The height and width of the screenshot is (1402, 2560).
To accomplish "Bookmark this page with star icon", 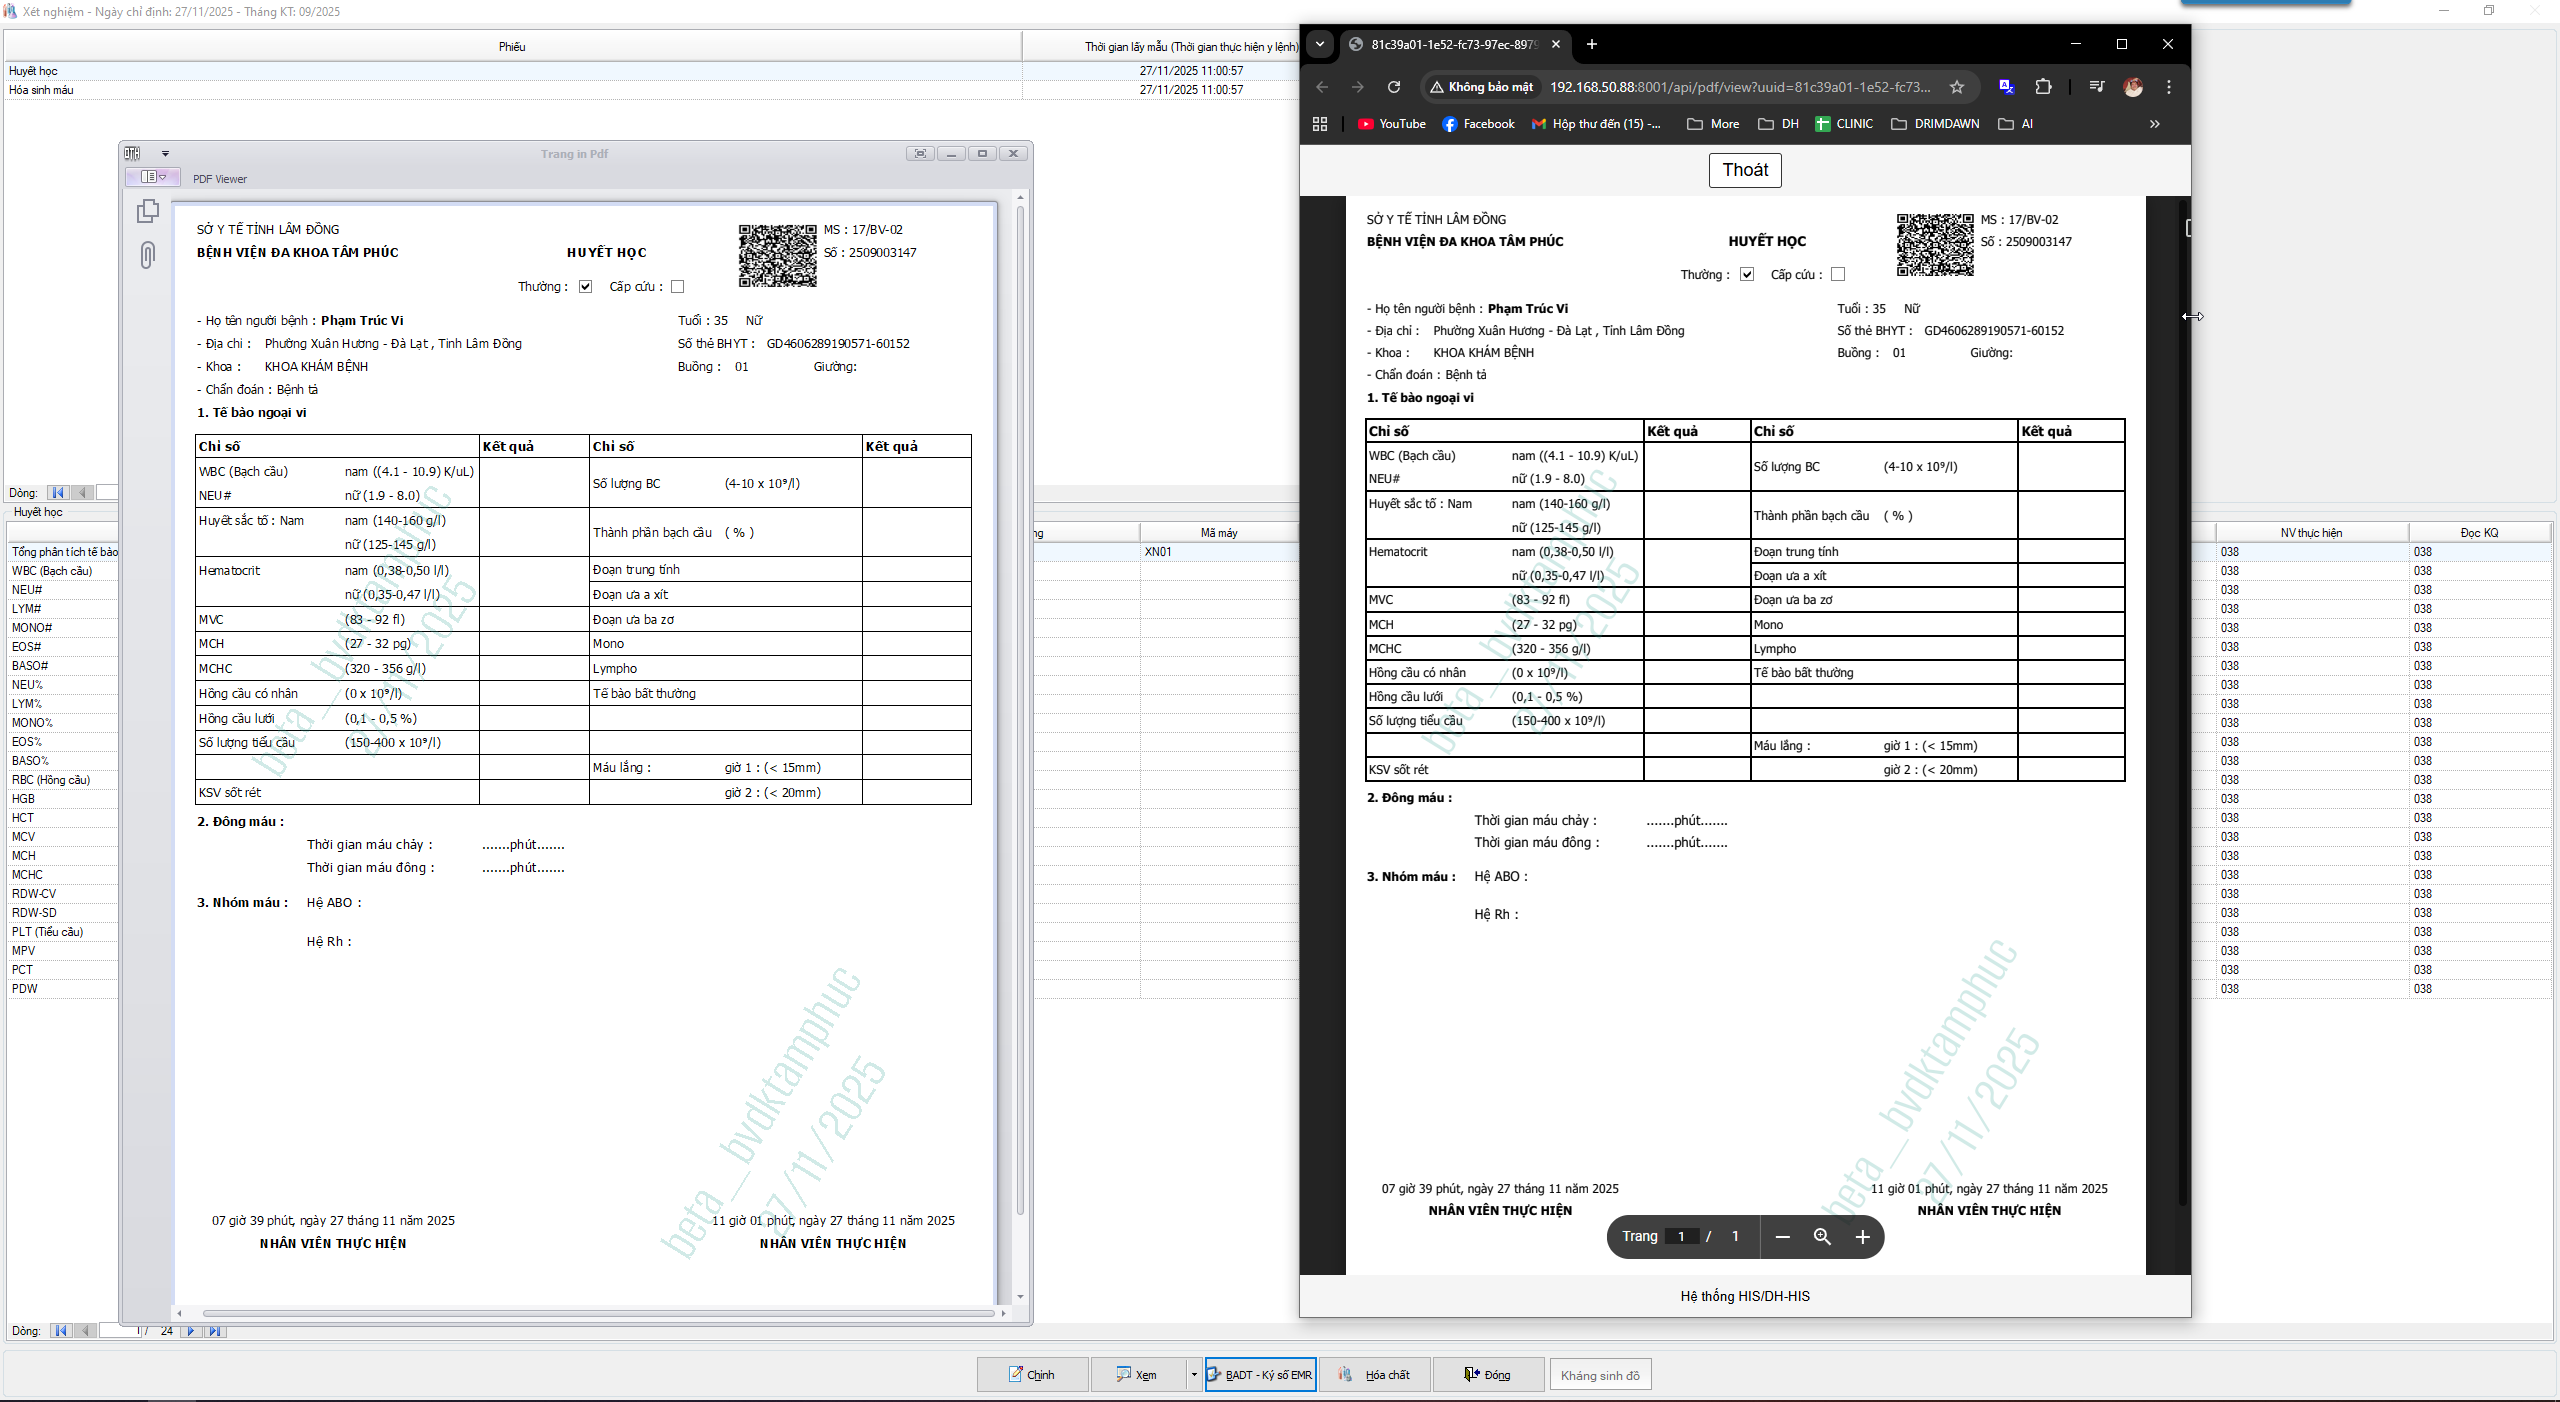I will [x=1957, y=87].
